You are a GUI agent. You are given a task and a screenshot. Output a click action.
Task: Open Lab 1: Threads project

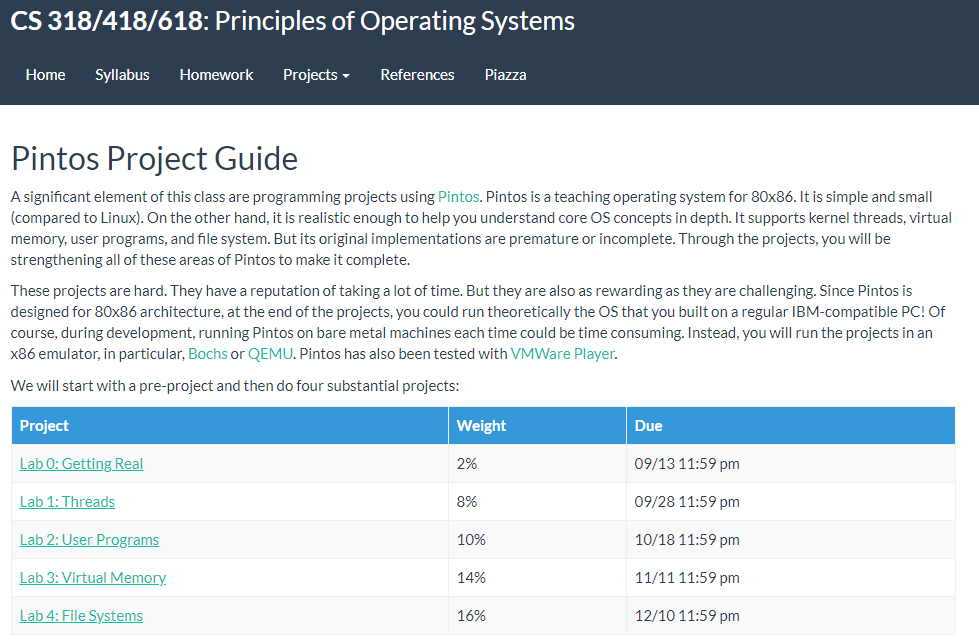(67, 502)
